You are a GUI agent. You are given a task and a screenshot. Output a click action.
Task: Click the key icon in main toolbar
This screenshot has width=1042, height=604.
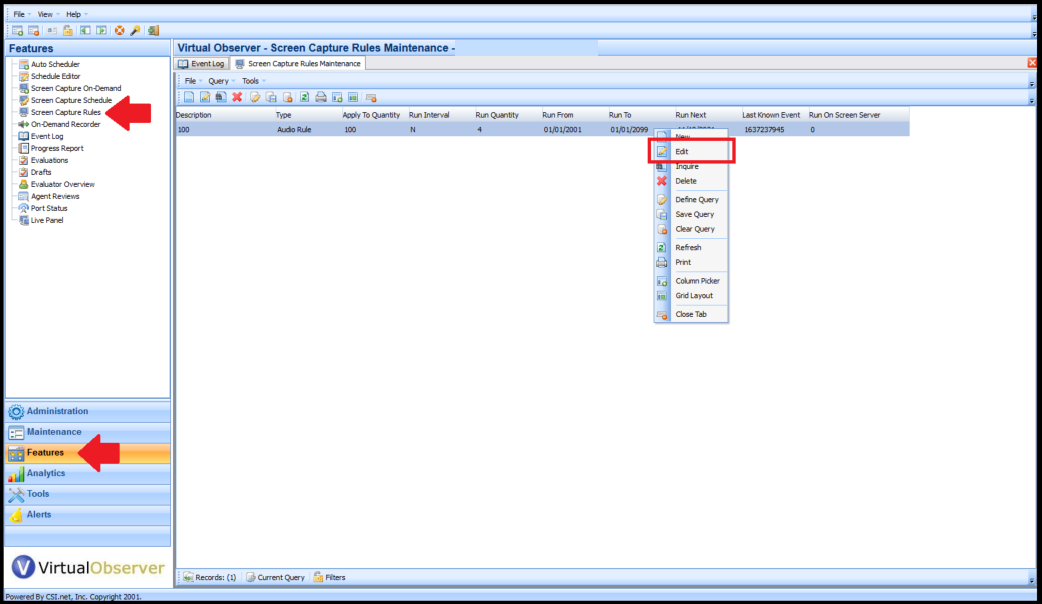coord(136,31)
